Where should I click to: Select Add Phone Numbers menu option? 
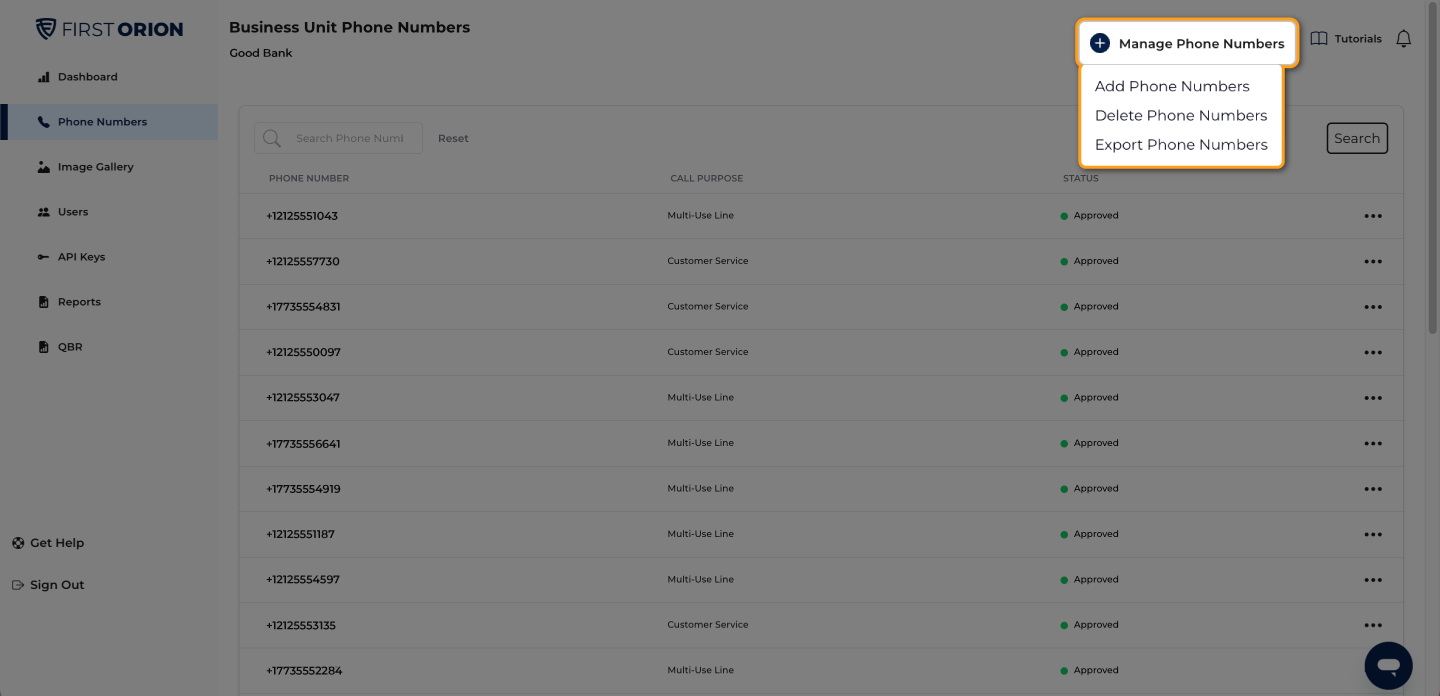point(1172,86)
